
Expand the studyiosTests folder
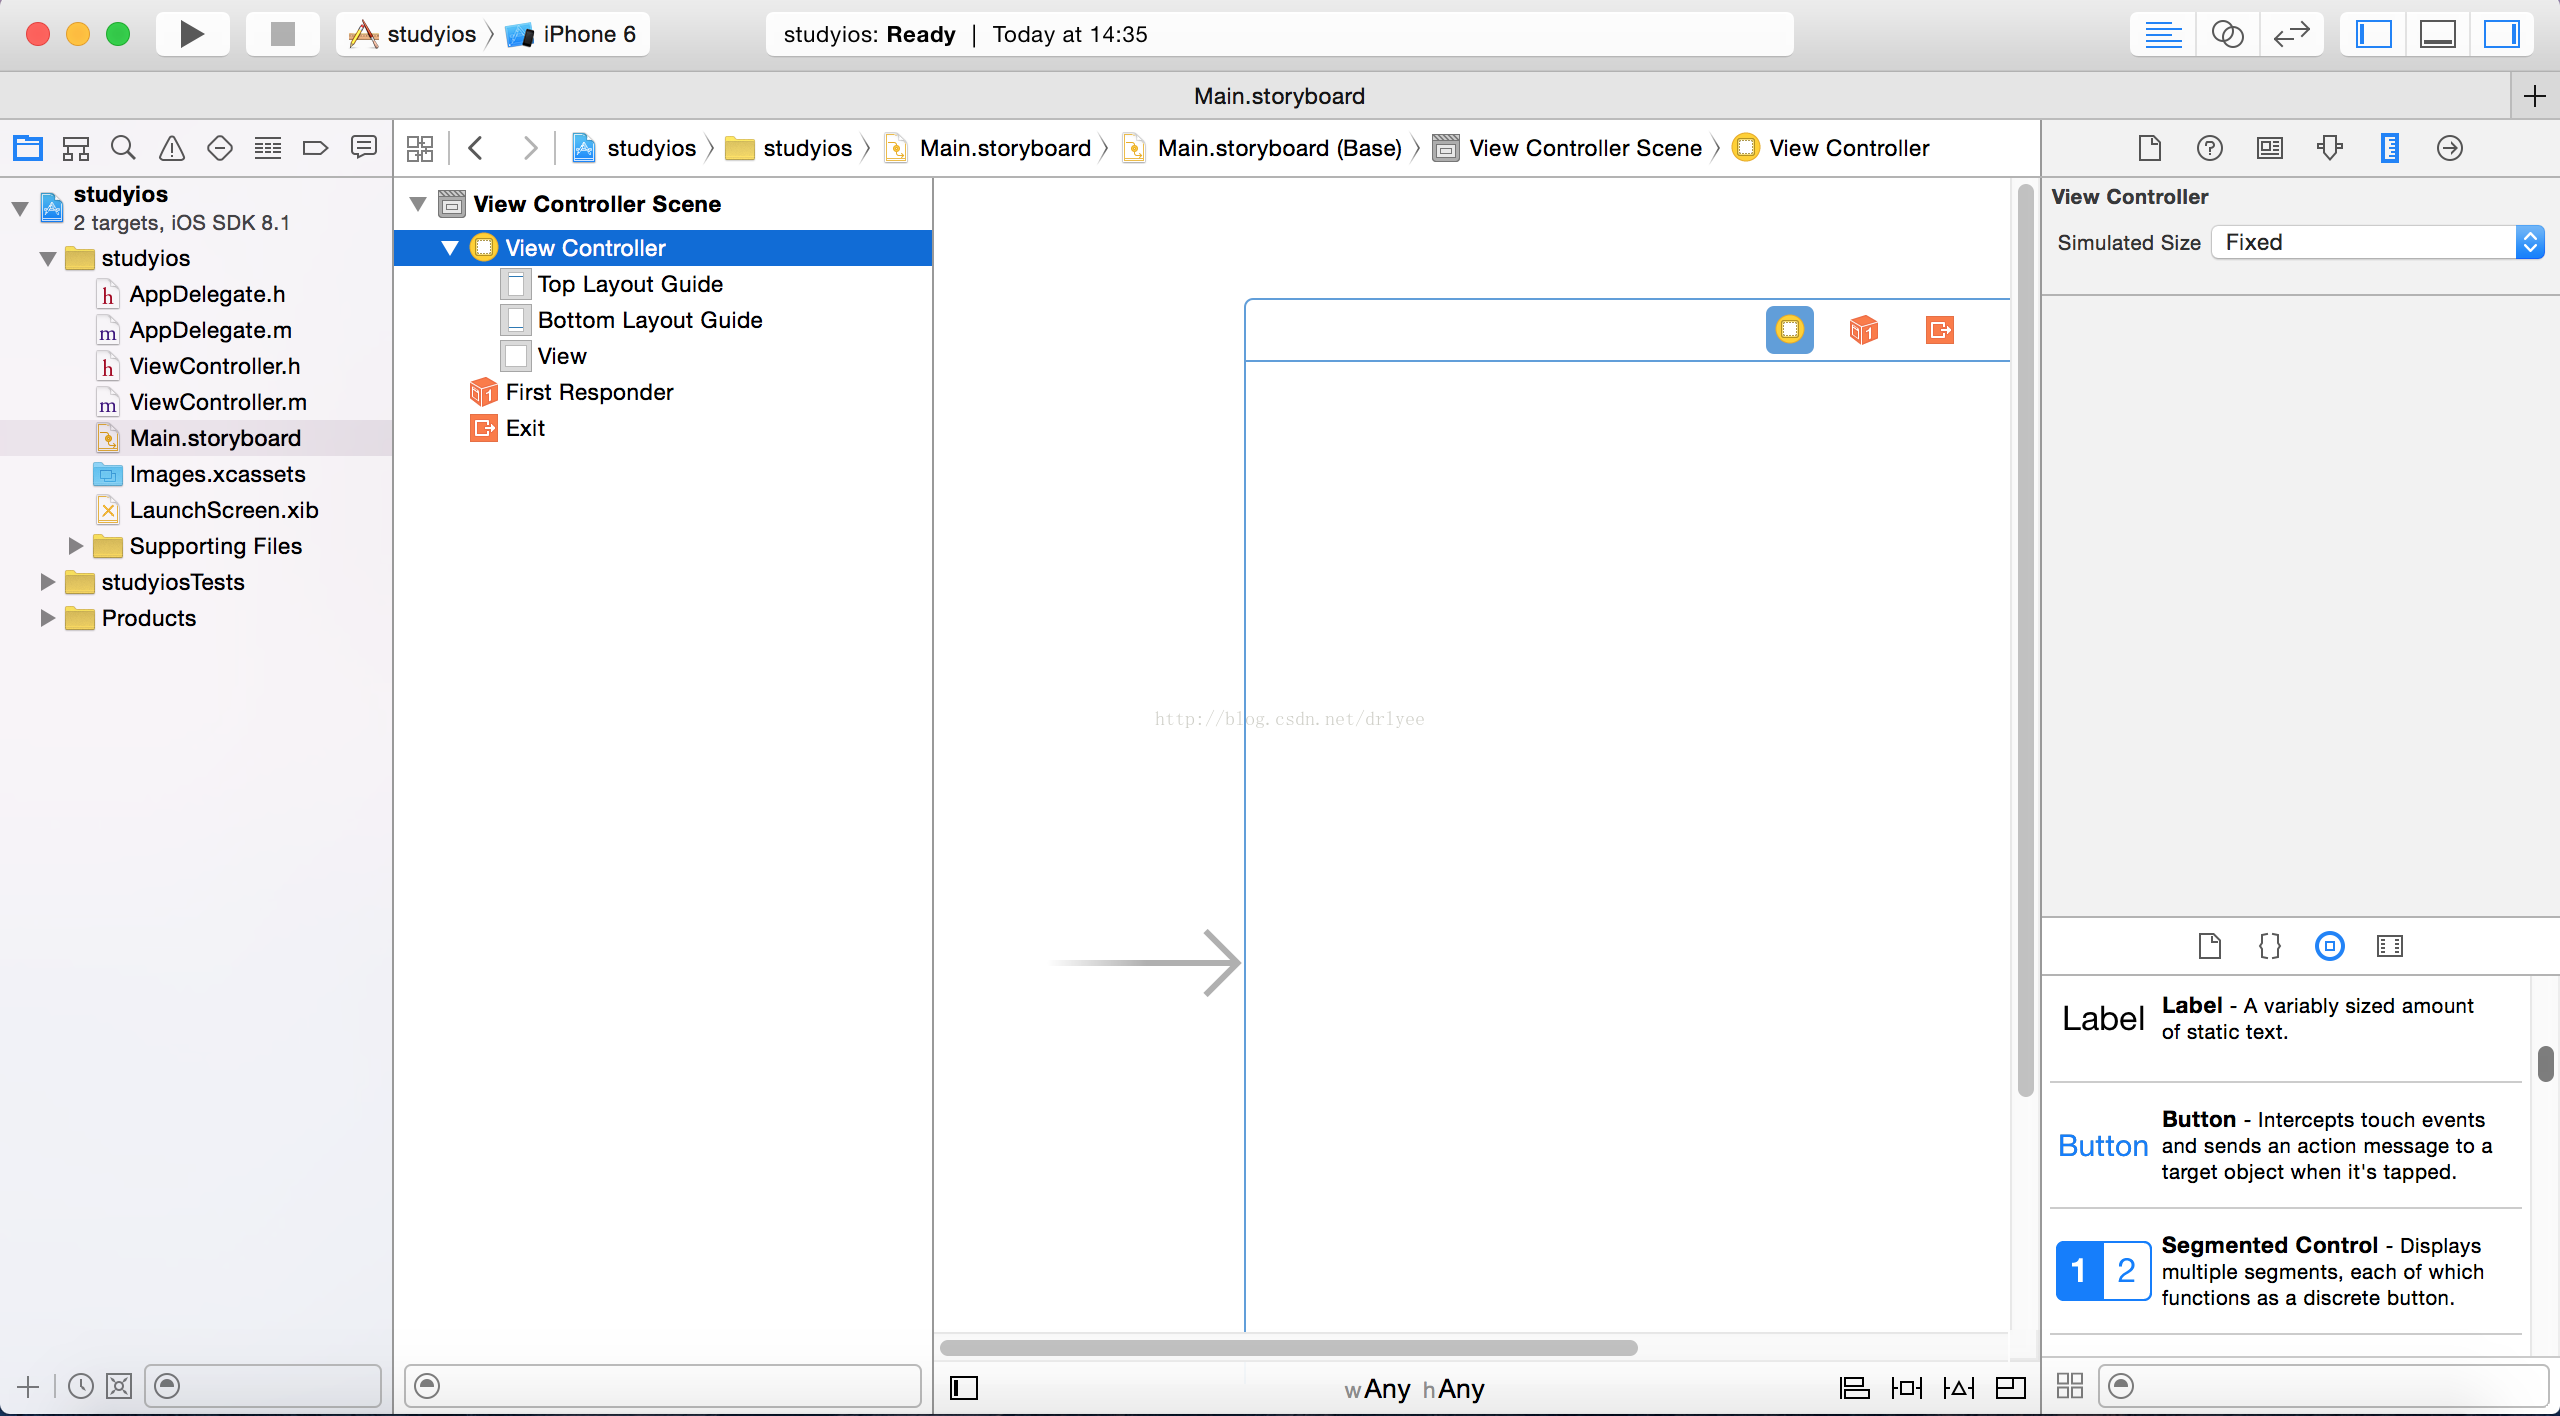[49, 581]
